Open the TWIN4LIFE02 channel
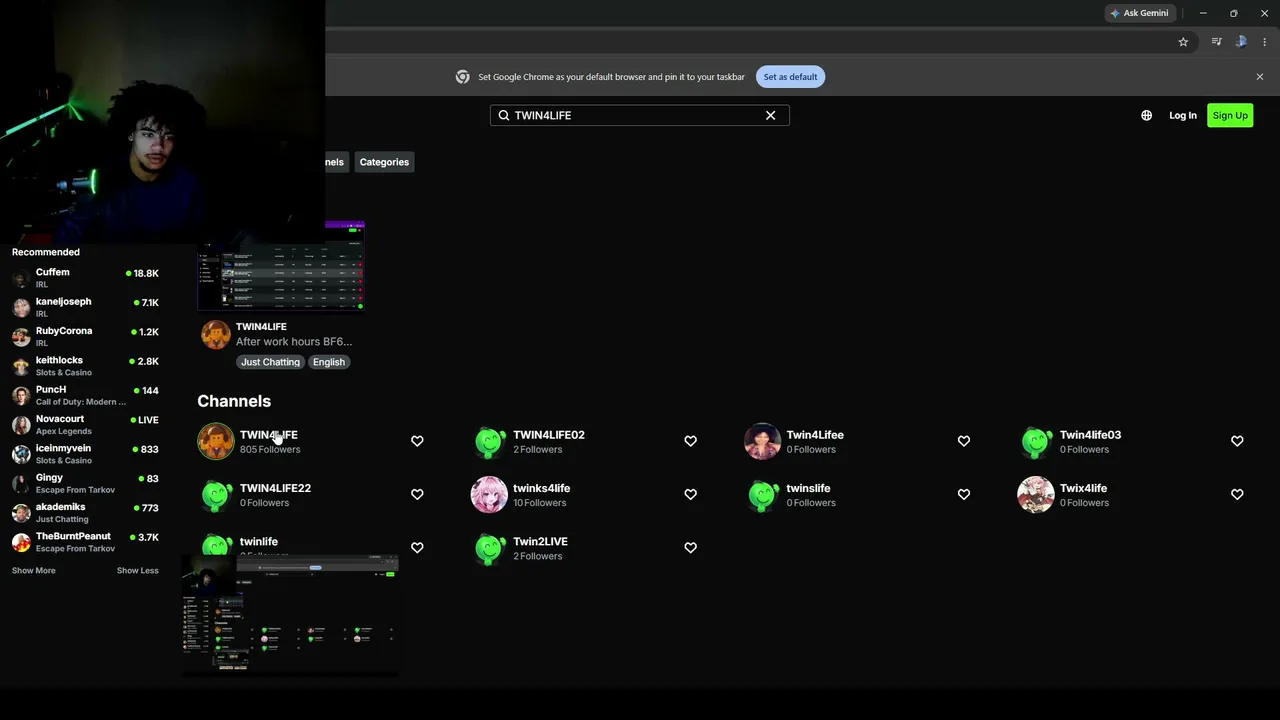Viewport: 1280px width, 720px height. (x=549, y=435)
